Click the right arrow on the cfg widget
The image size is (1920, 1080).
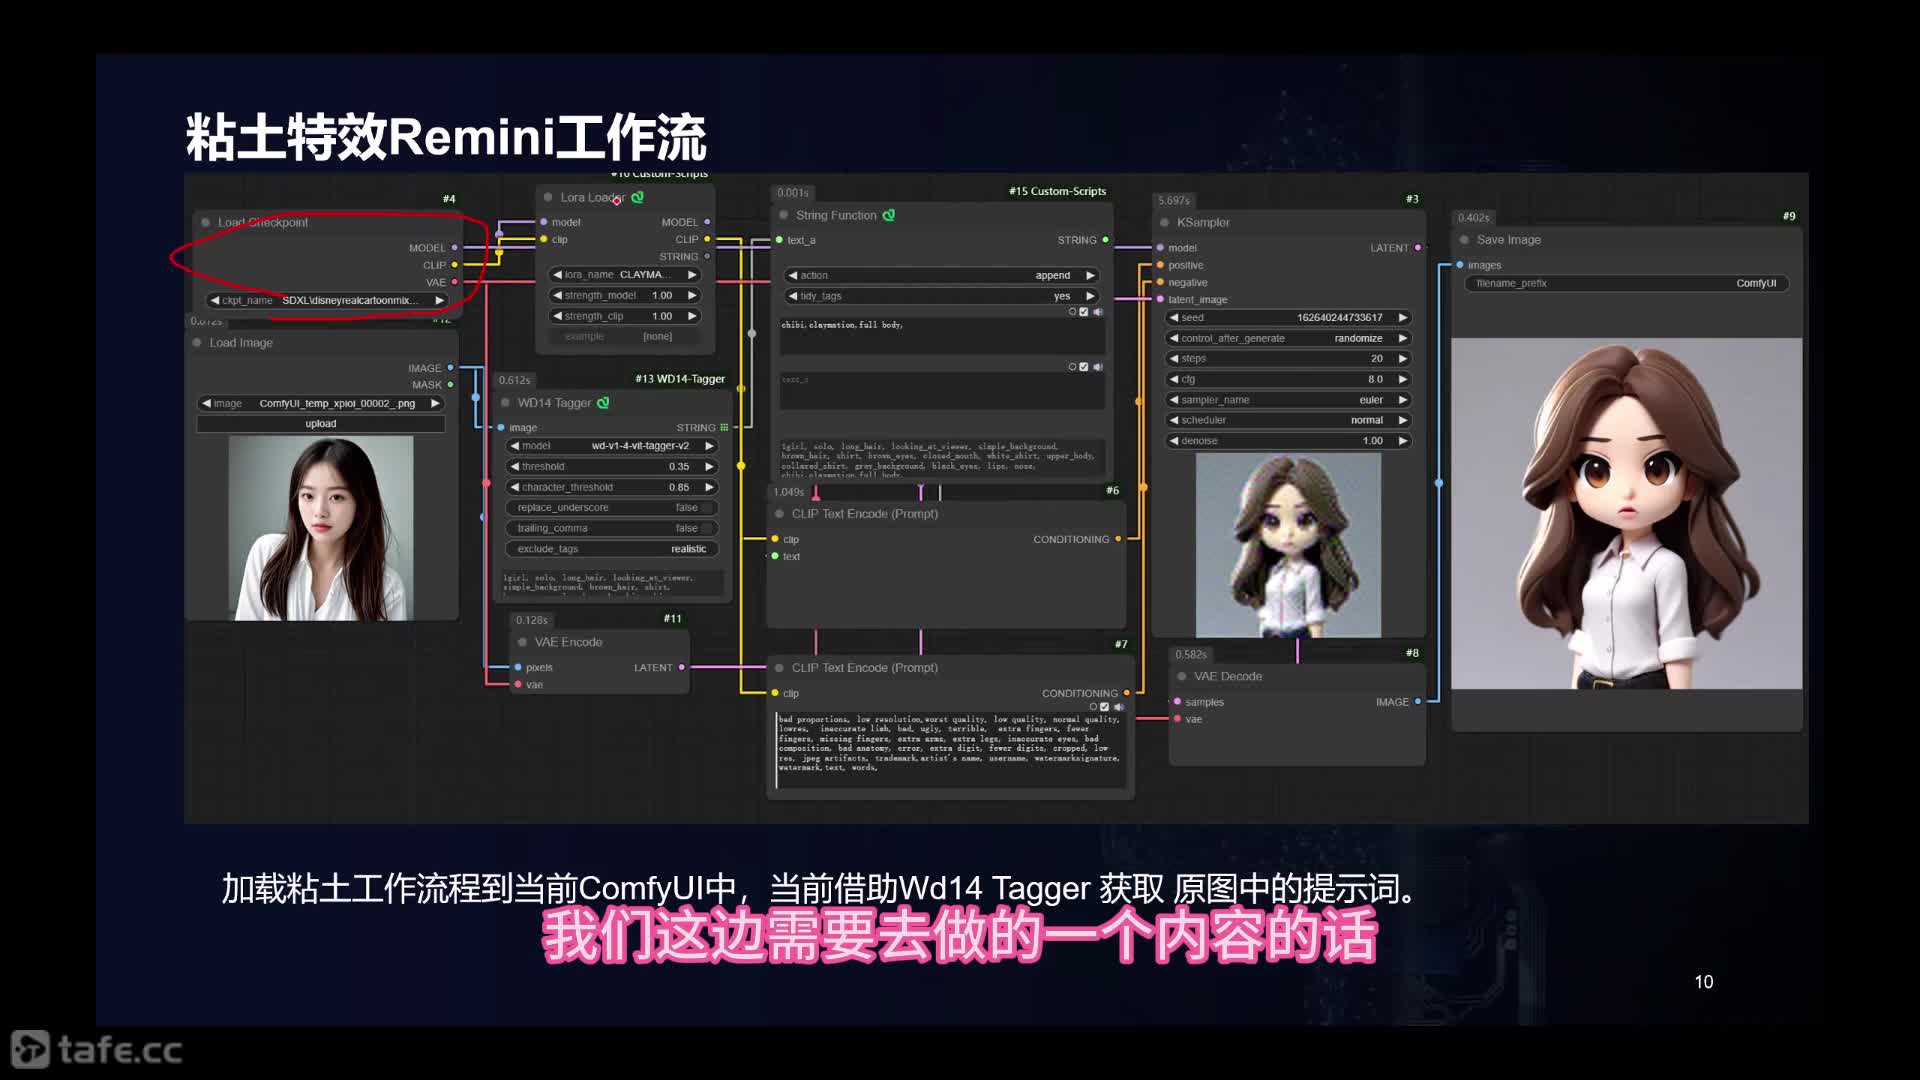[1403, 380]
